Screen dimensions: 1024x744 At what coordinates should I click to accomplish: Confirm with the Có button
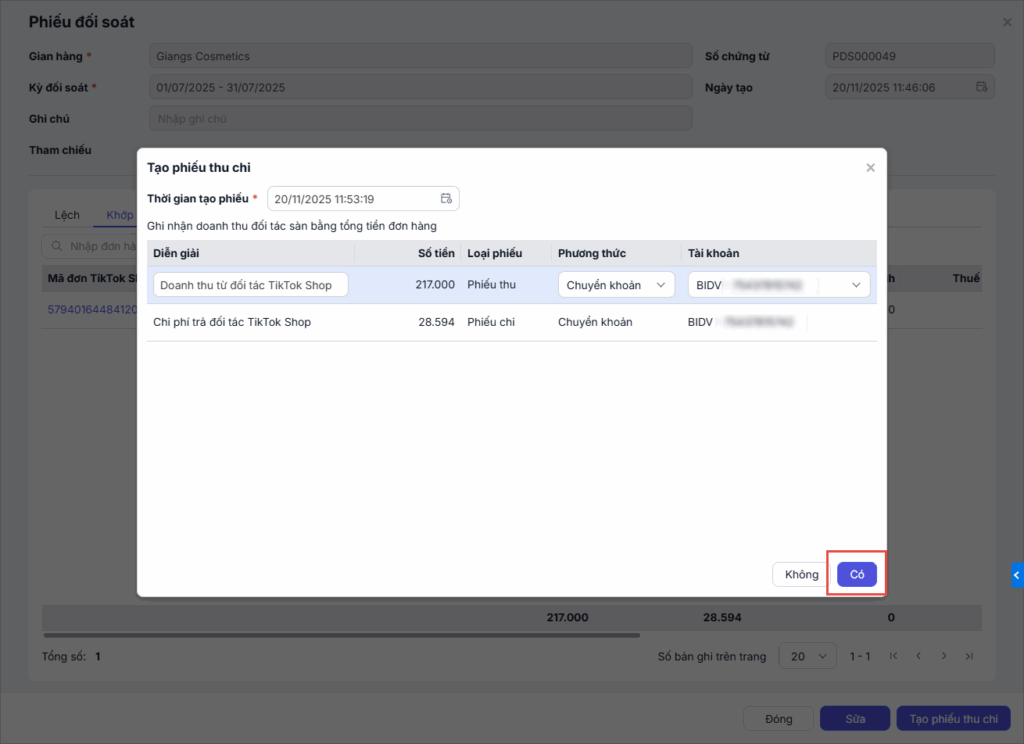857,574
